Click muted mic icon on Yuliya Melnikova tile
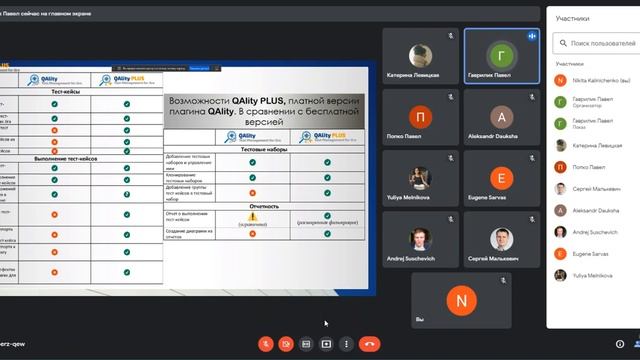Screen dimensions: 640x360 [x=451, y=158]
